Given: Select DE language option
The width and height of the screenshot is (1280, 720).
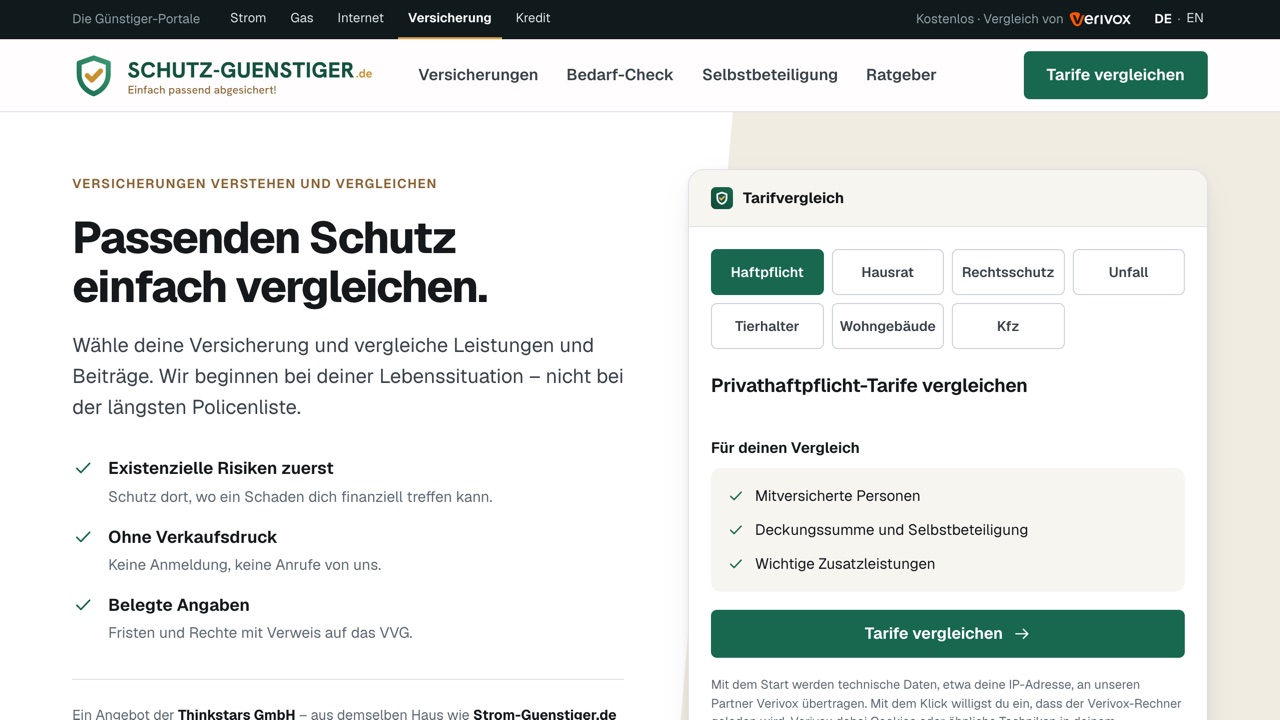Looking at the screenshot, I should [1163, 18].
